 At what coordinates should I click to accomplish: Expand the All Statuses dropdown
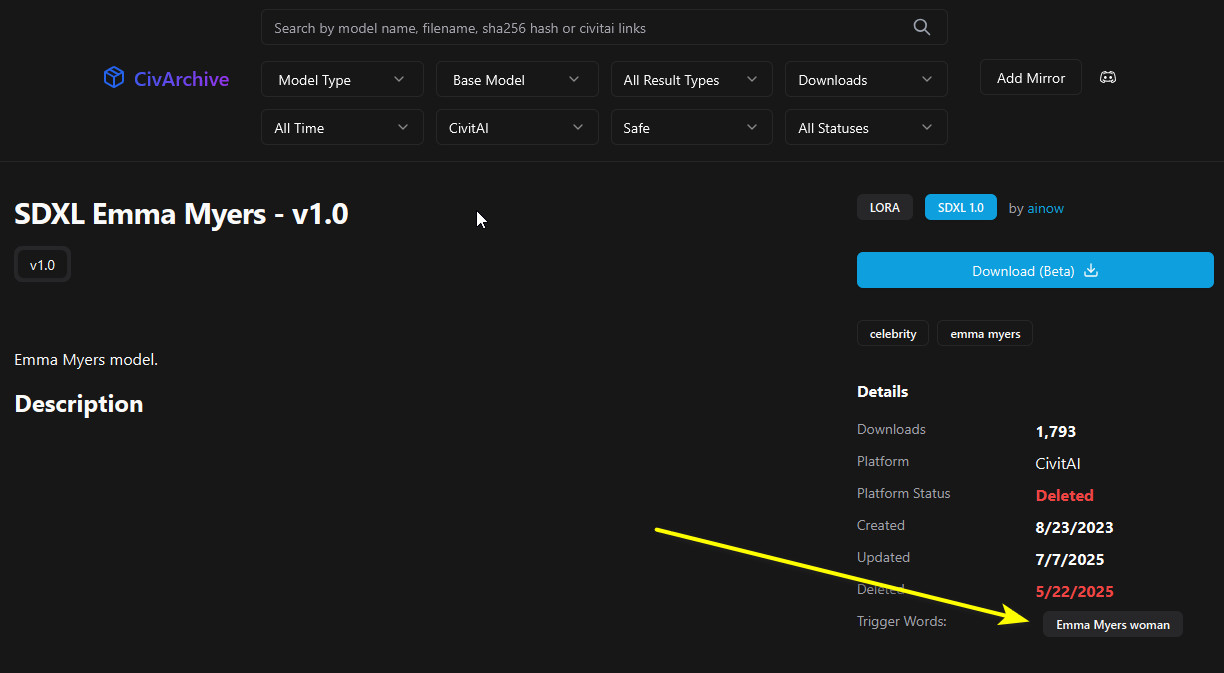866,127
